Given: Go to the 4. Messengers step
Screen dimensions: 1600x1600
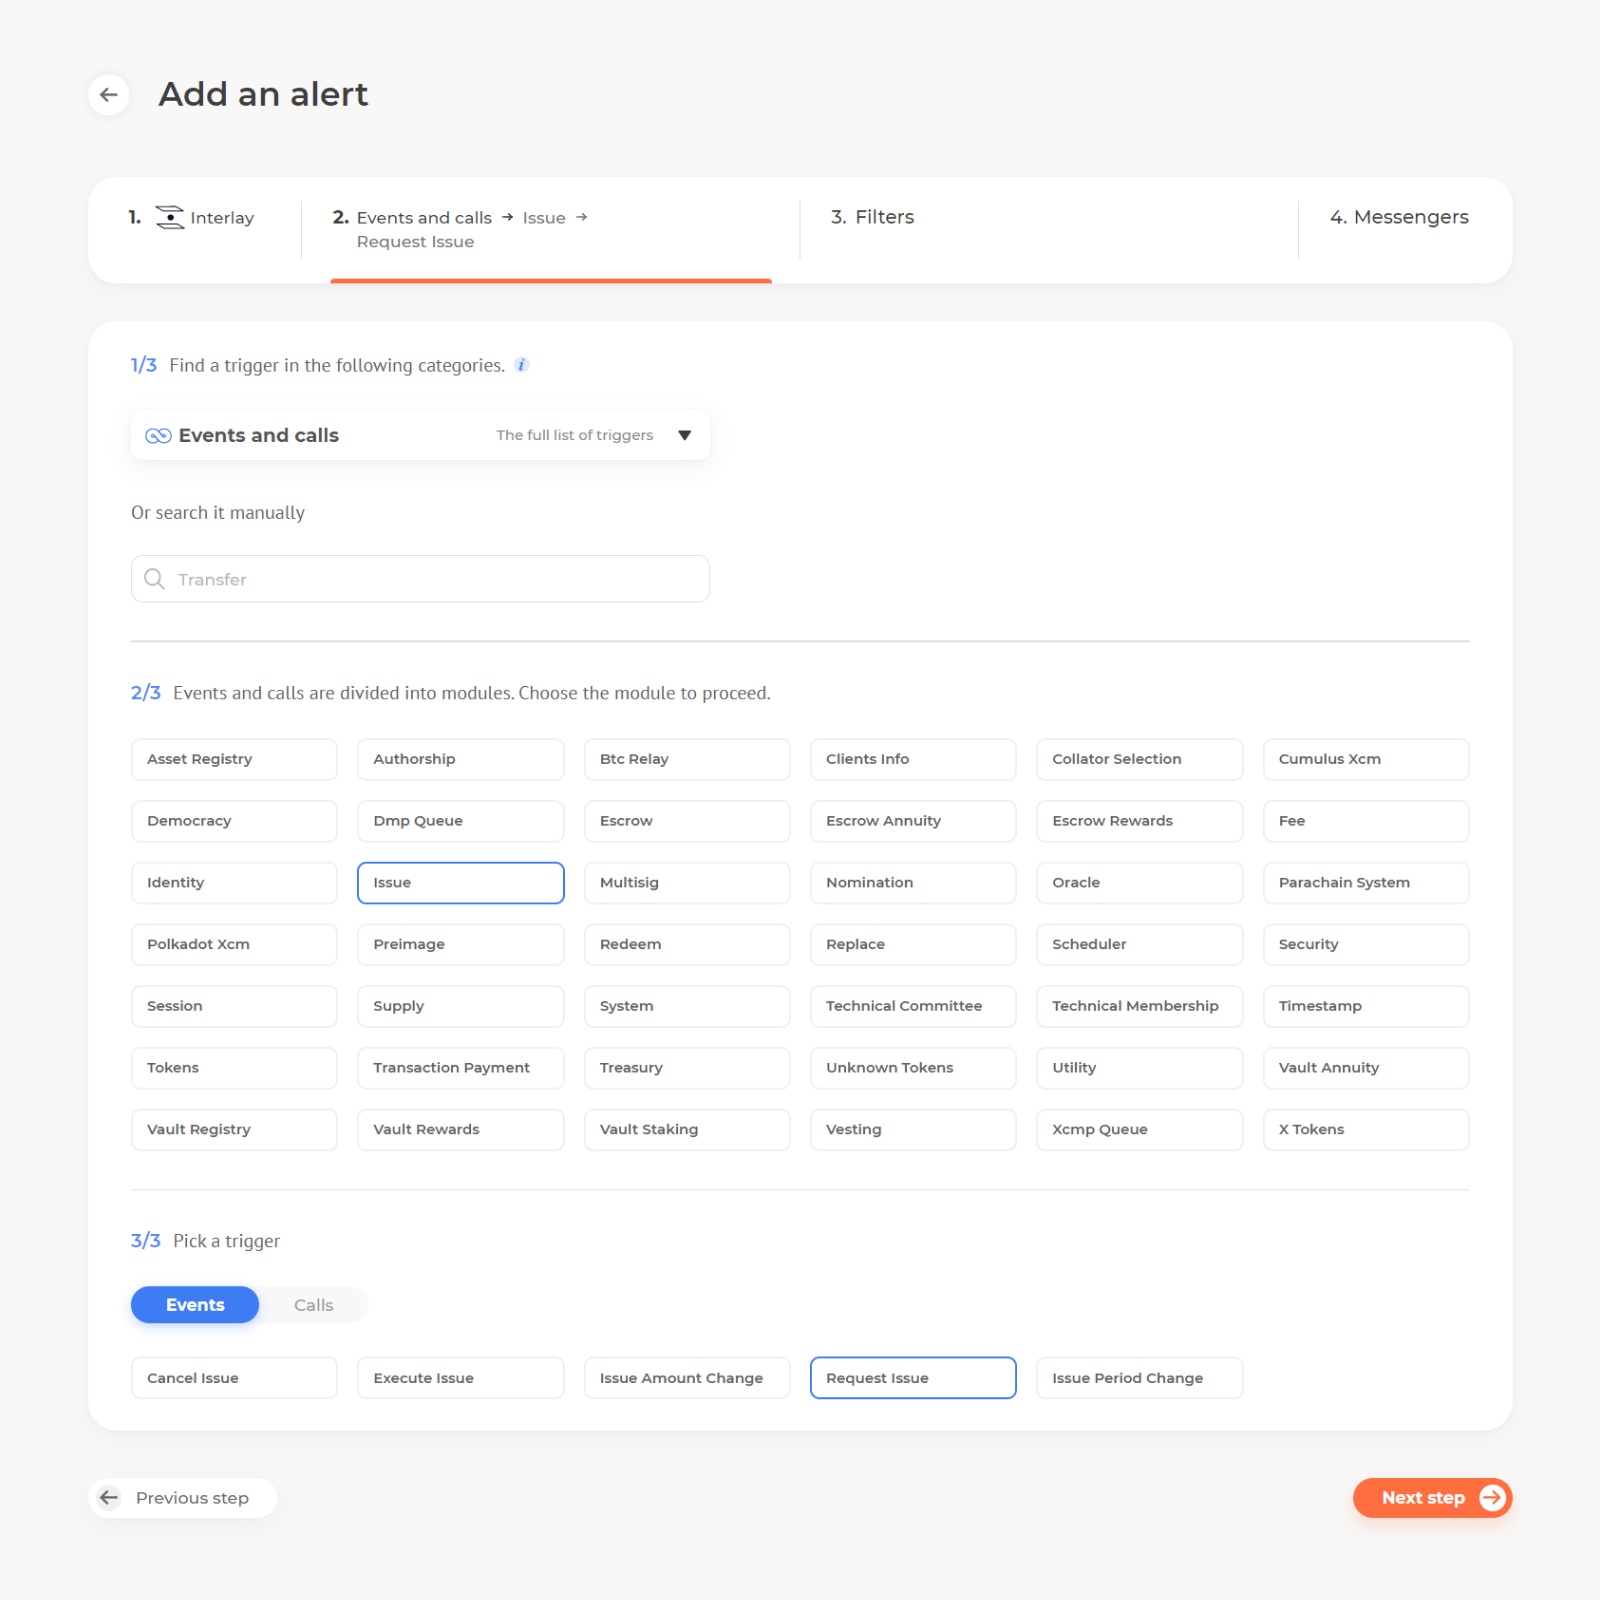Looking at the screenshot, I should pyautogui.click(x=1398, y=217).
